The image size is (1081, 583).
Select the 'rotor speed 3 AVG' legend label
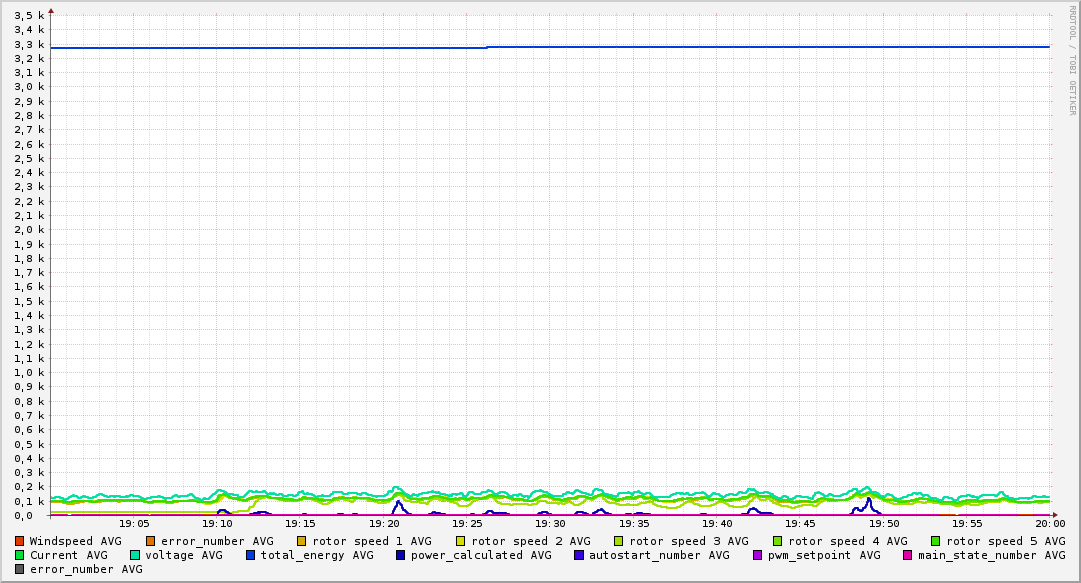pos(689,542)
